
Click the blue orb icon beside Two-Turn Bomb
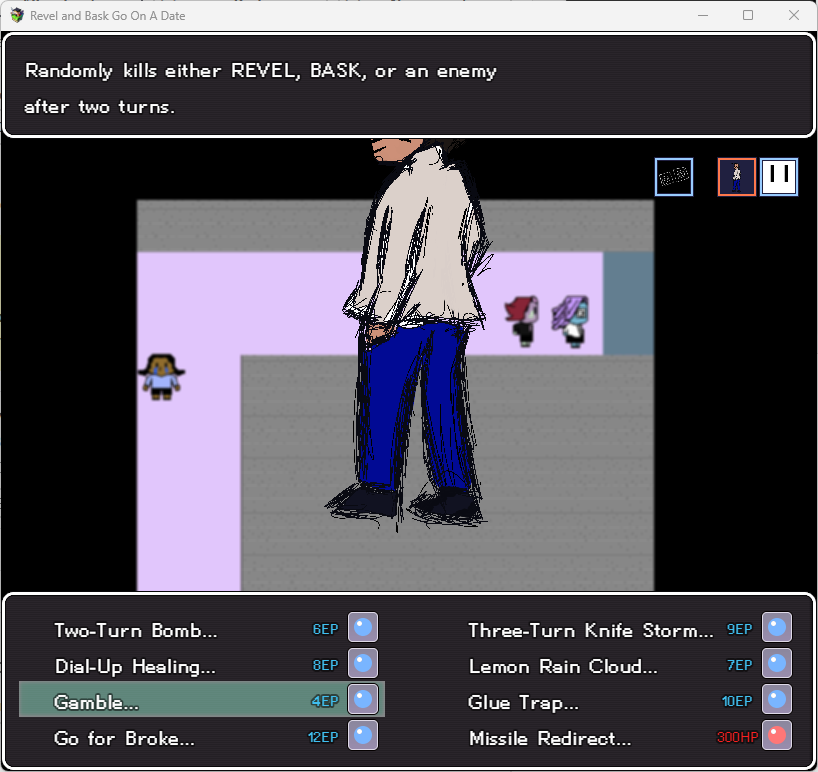click(363, 628)
